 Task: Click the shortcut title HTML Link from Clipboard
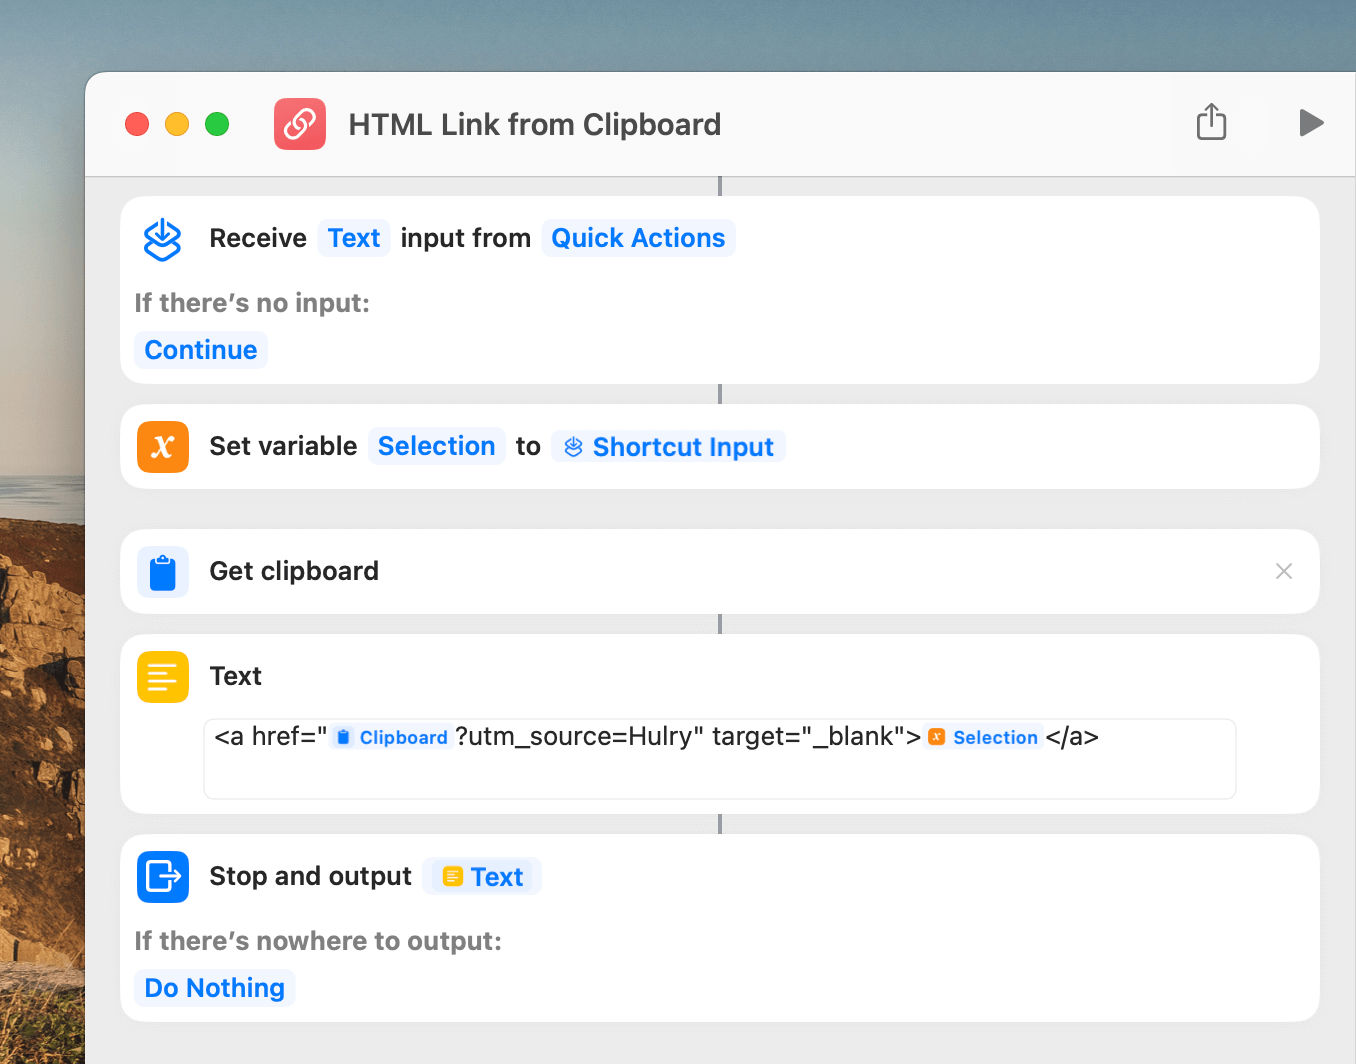pyautogui.click(x=534, y=124)
